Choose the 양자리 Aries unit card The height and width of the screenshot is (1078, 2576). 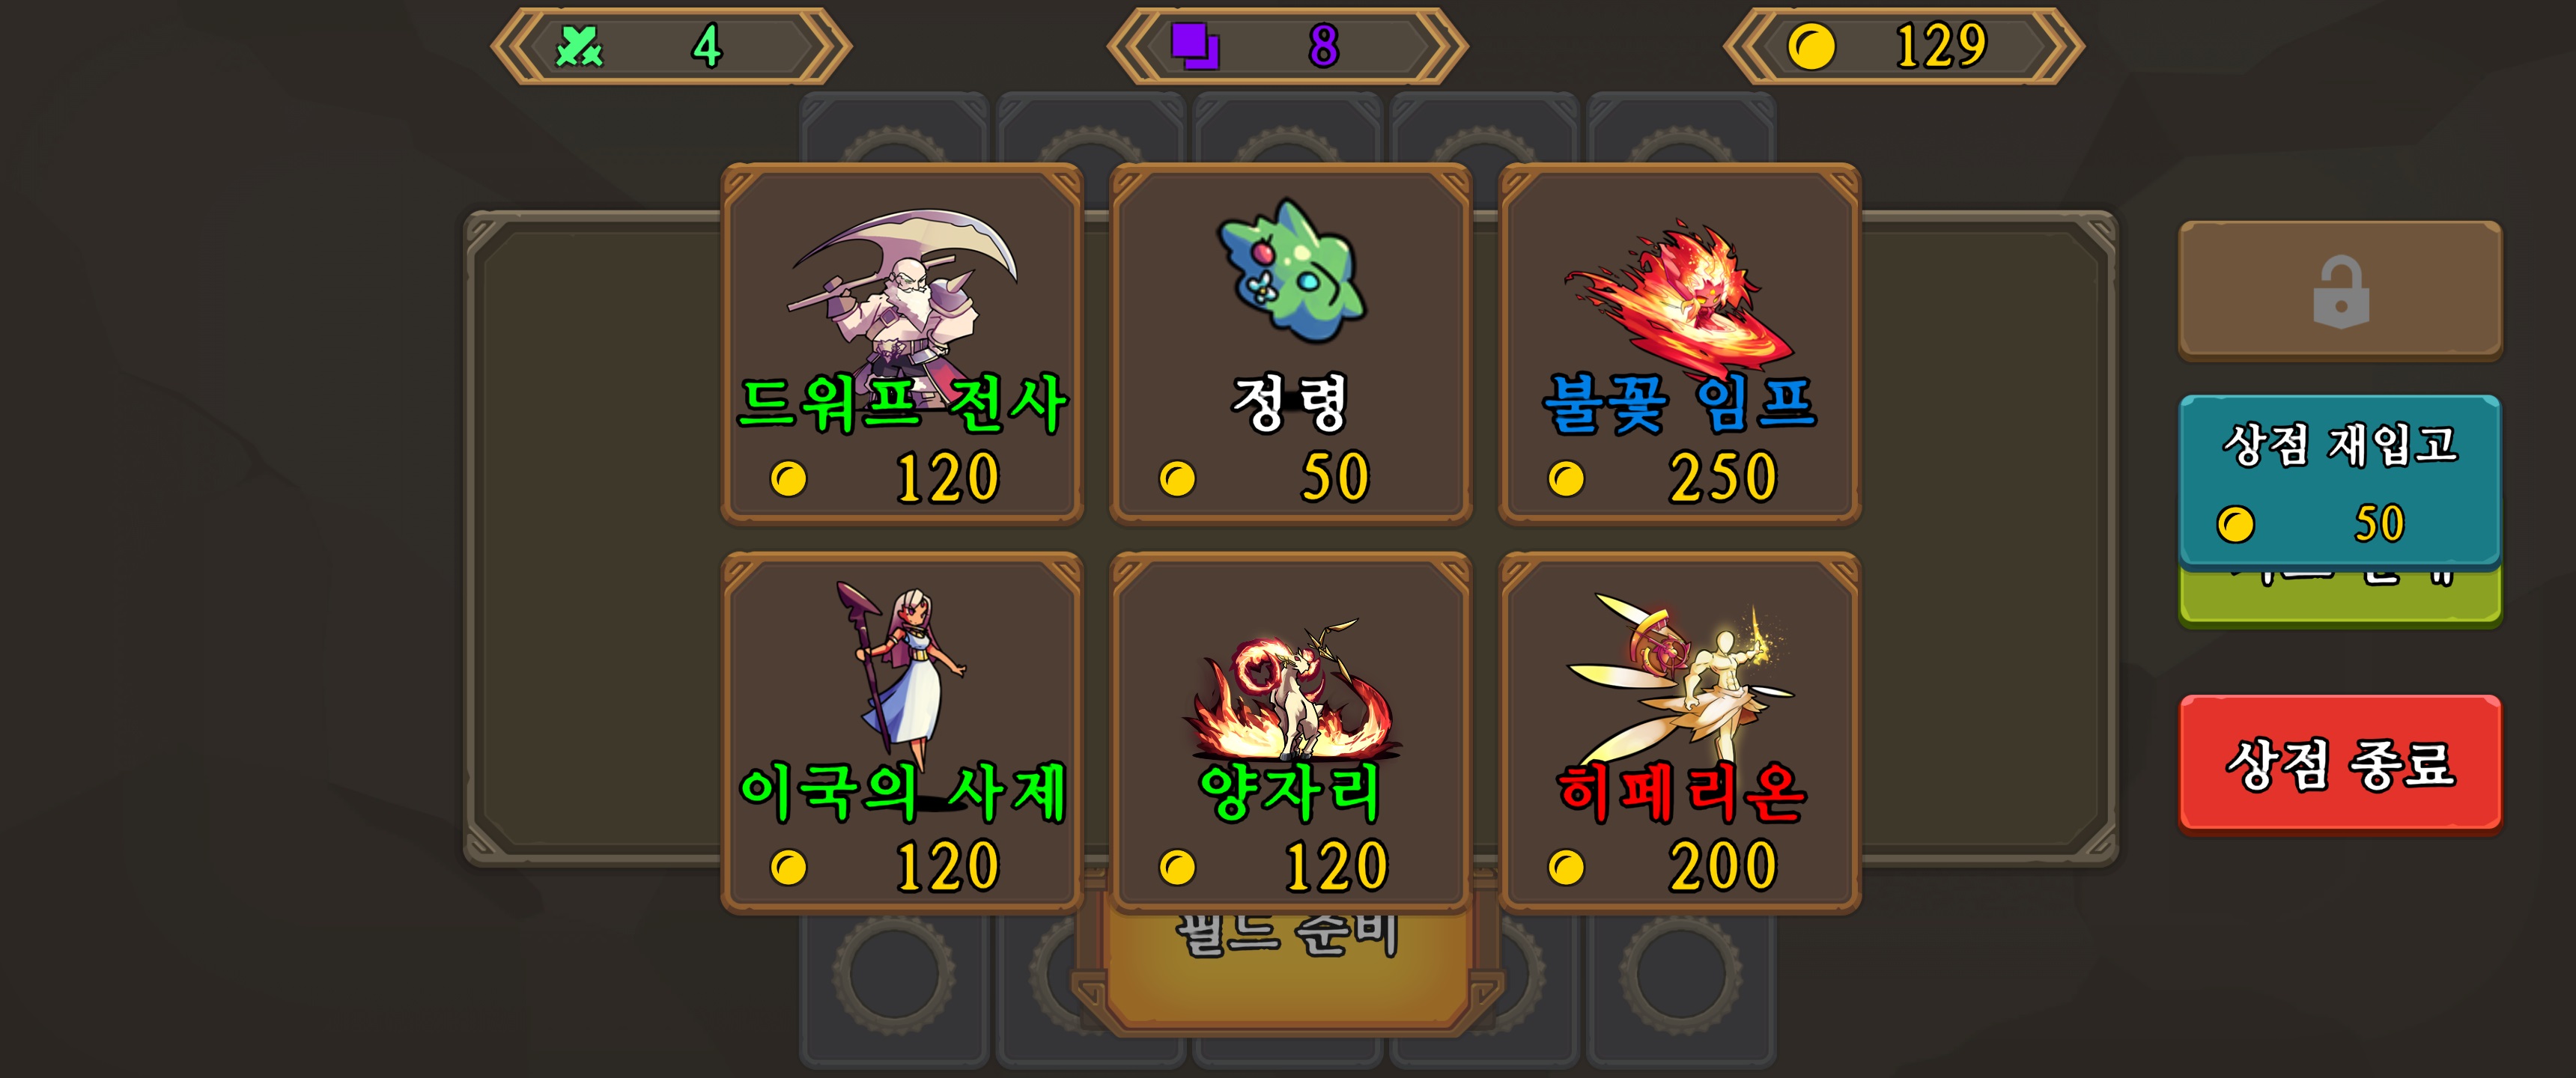pyautogui.click(x=1290, y=733)
